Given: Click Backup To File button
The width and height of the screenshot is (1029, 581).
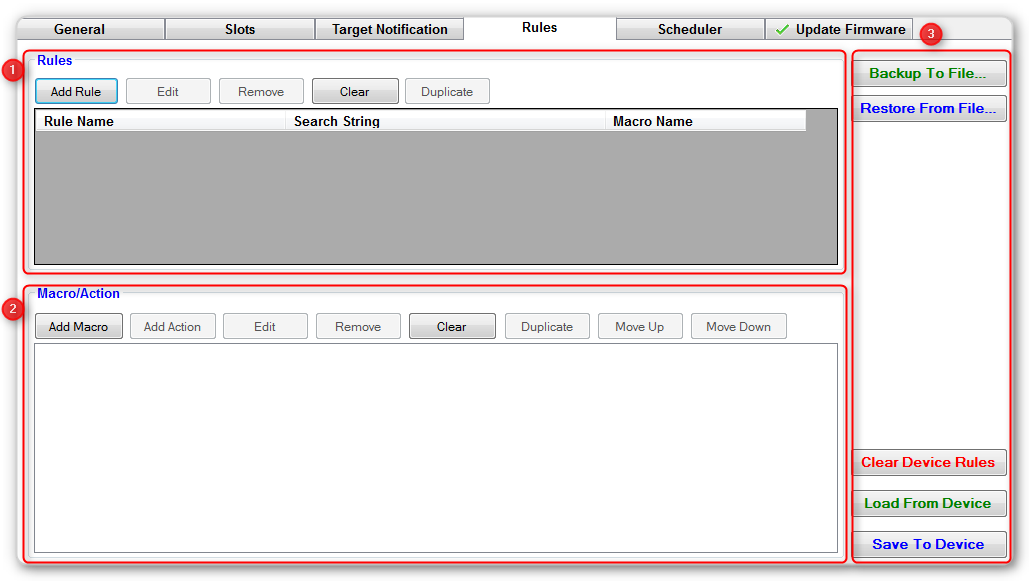Looking at the screenshot, I should pos(928,74).
